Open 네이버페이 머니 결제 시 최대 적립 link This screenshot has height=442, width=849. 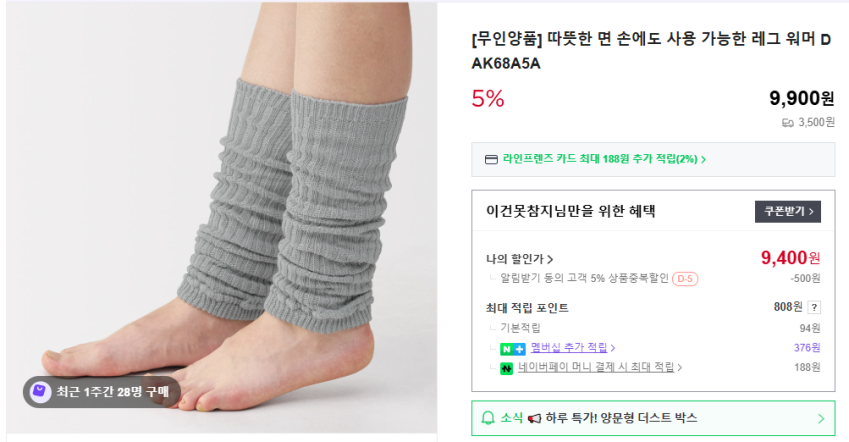[x=600, y=367]
